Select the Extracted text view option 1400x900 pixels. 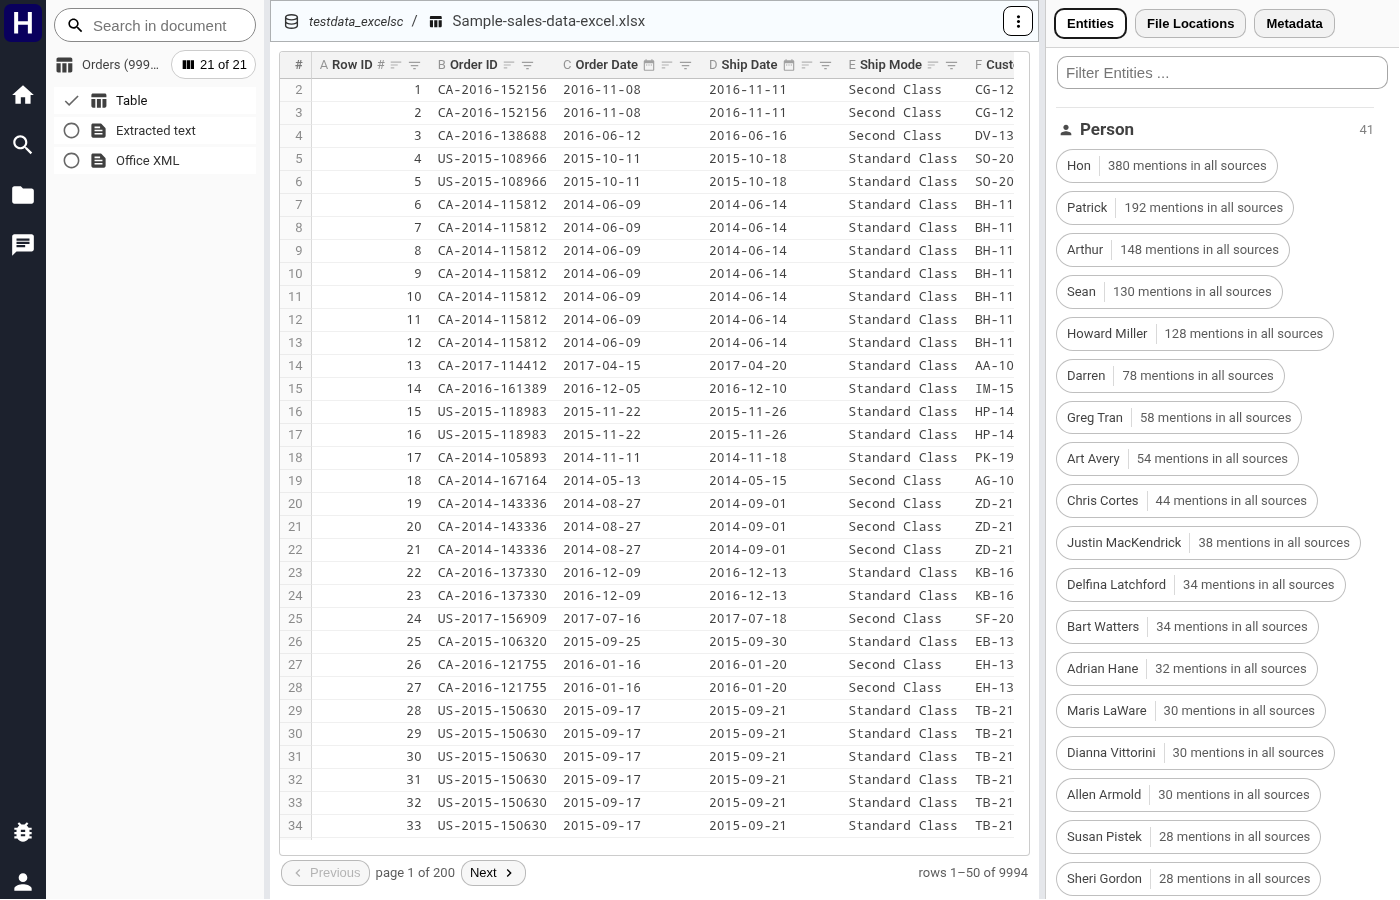155,130
